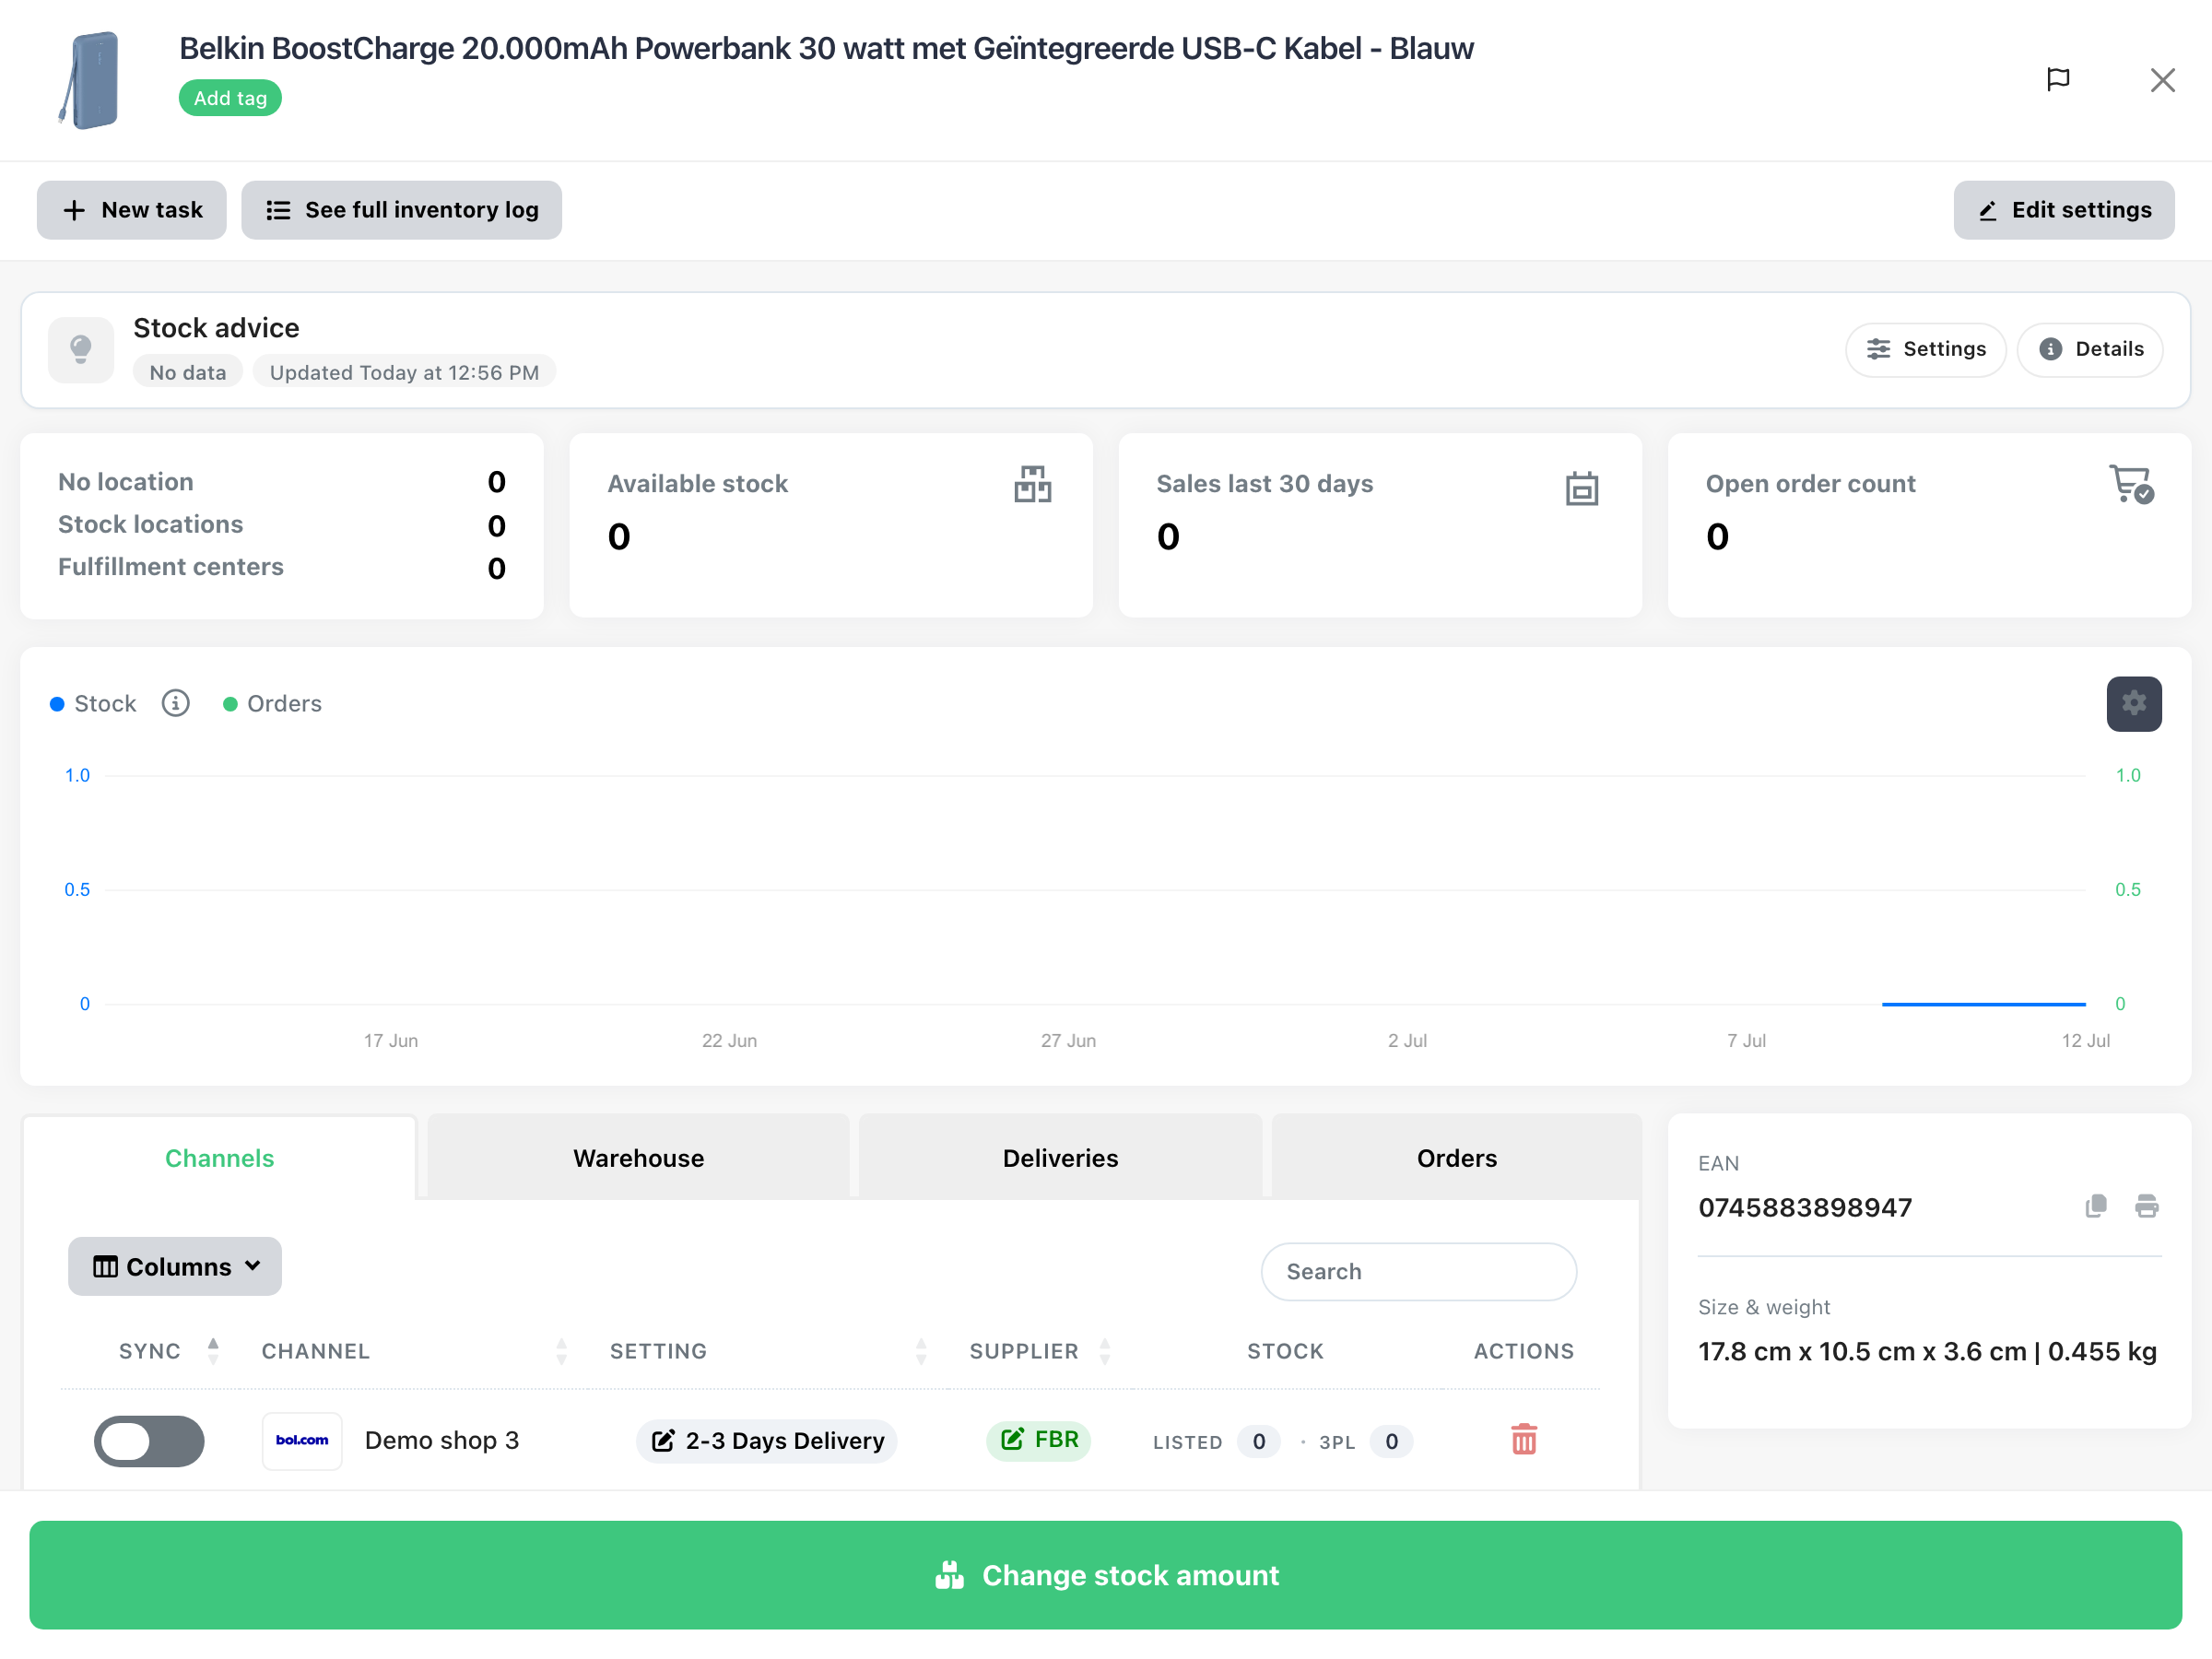Open Stock advice Details
The height and width of the screenshot is (1659, 2212).
pyautogui.click(x=2089, y=349)
